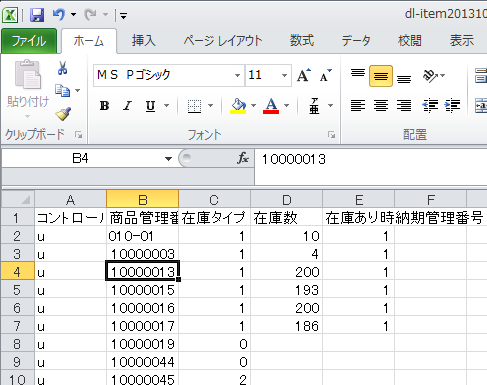This screenshot has width=487, height=385.
Task: Click the insert function fx icon
Action: click(x=243, y=158)
